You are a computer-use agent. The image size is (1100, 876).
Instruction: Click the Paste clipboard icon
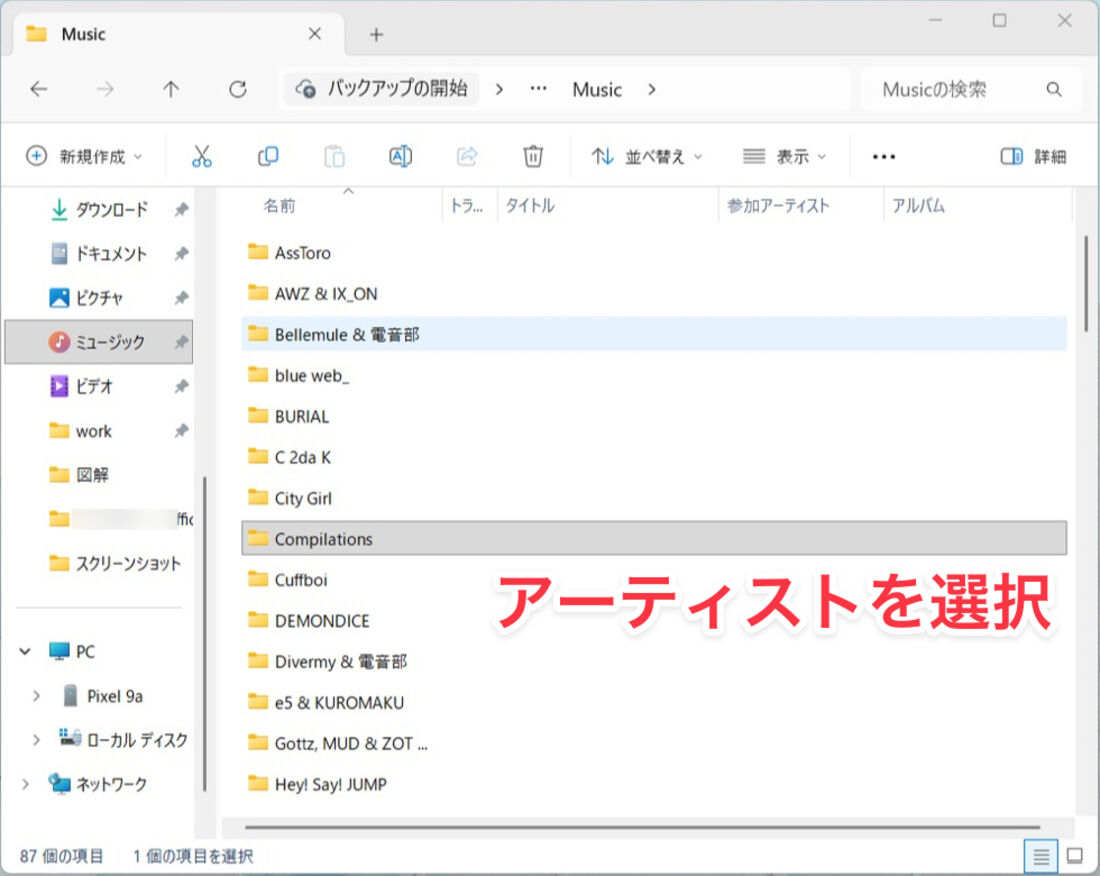click(334, 156)
